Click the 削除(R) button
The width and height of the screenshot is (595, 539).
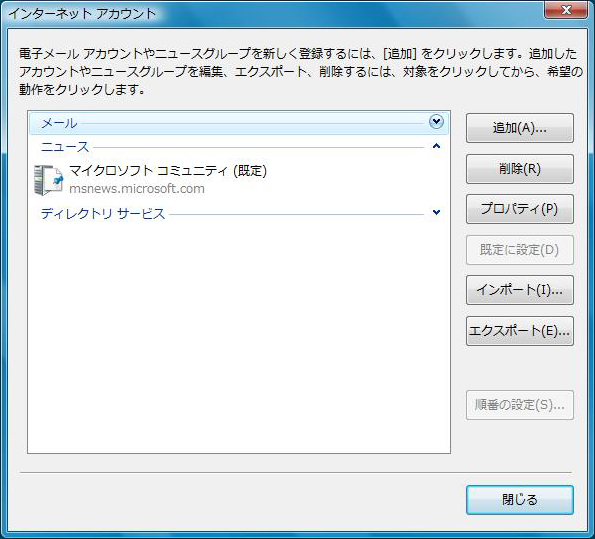coord(519,169)
